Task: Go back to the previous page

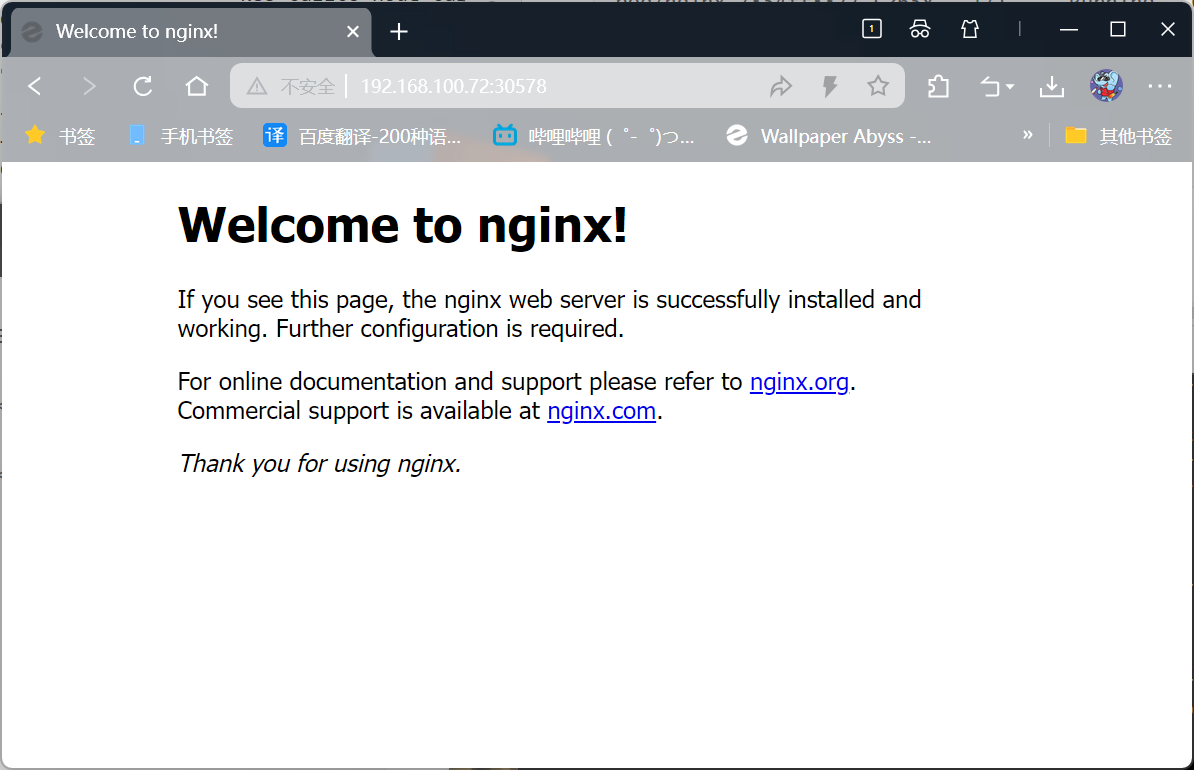Action: coord(34,86)
